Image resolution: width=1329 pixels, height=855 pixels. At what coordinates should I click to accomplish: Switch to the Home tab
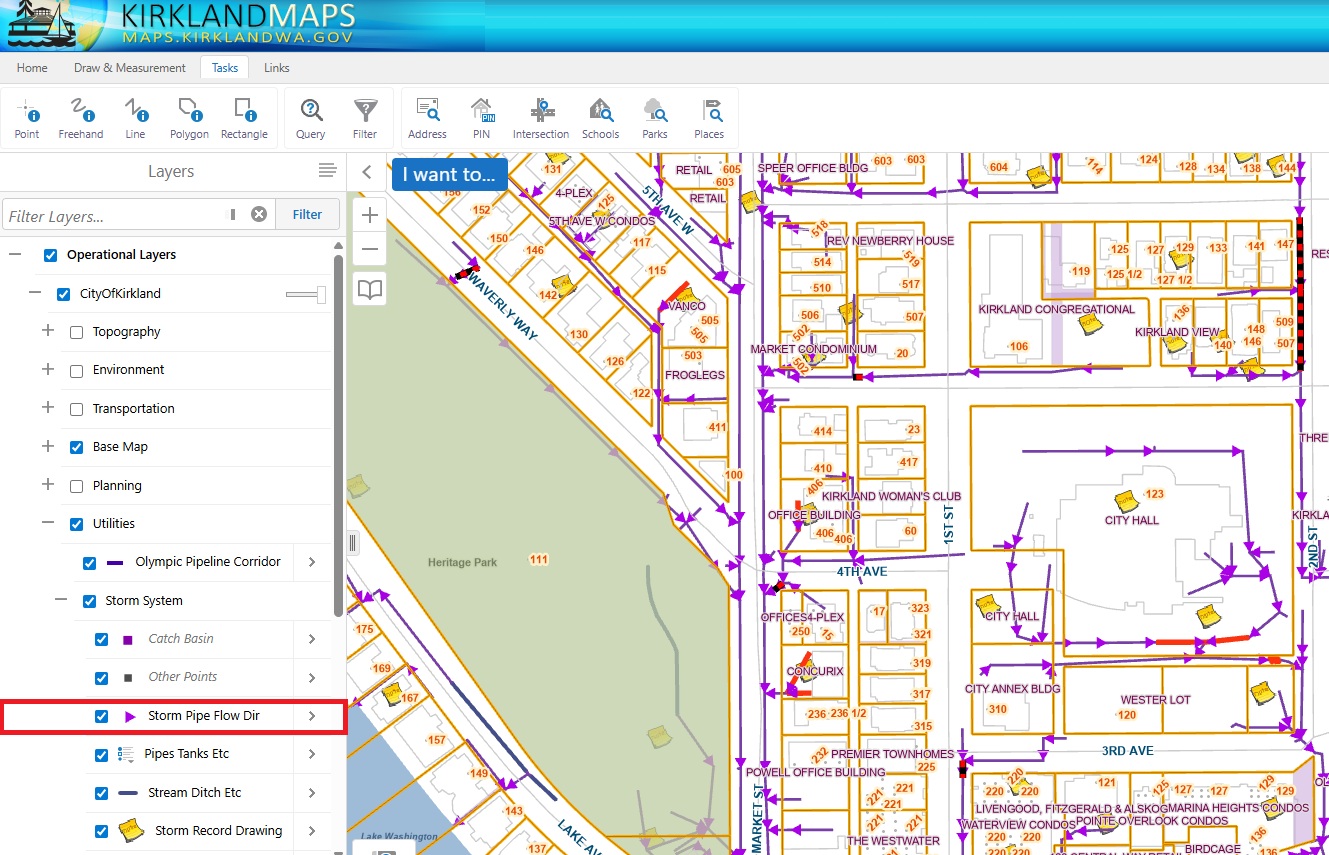point(32,68)
